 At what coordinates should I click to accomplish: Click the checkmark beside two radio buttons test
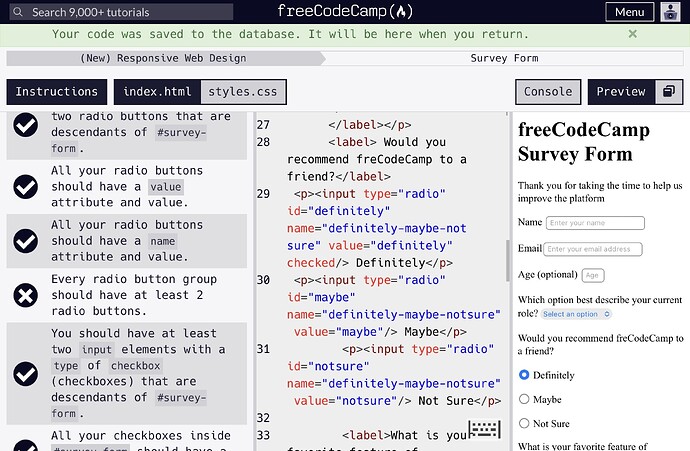pyautogui.click(x=26, y=125)
